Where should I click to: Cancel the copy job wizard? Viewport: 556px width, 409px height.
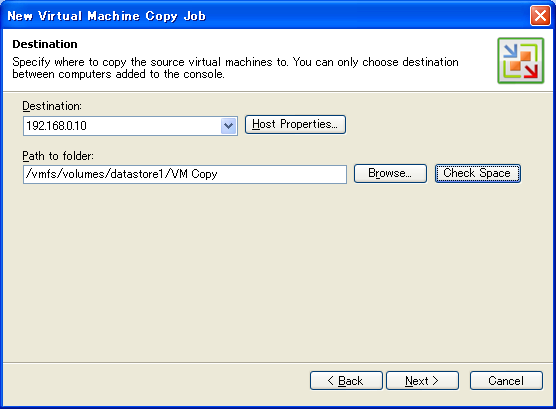(506, 381)
